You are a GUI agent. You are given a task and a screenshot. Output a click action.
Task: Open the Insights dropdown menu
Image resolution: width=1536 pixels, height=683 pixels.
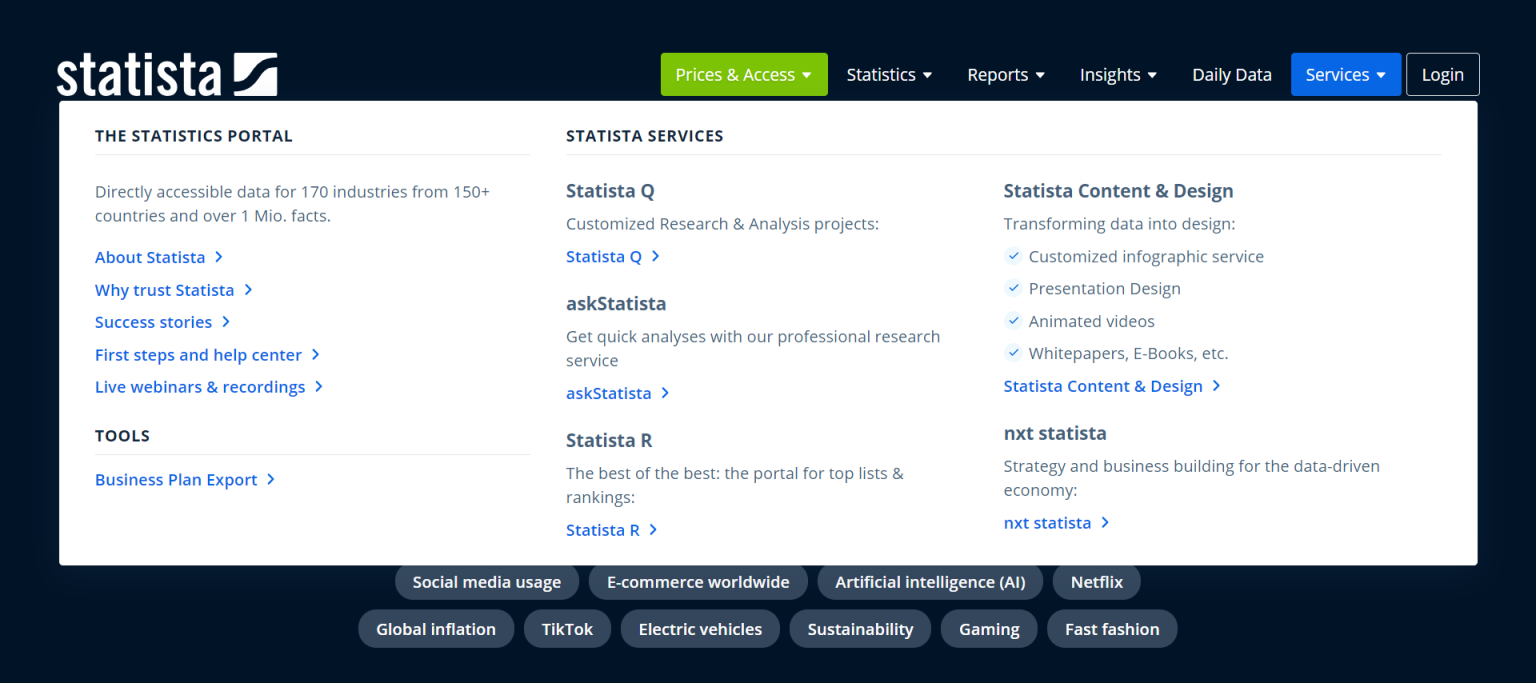click(x=1117, y=75)
